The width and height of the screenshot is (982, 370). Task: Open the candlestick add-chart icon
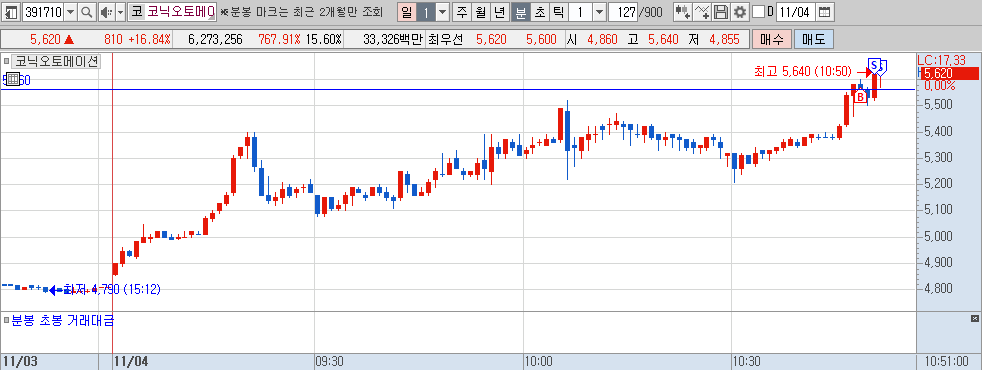(683, 12)
